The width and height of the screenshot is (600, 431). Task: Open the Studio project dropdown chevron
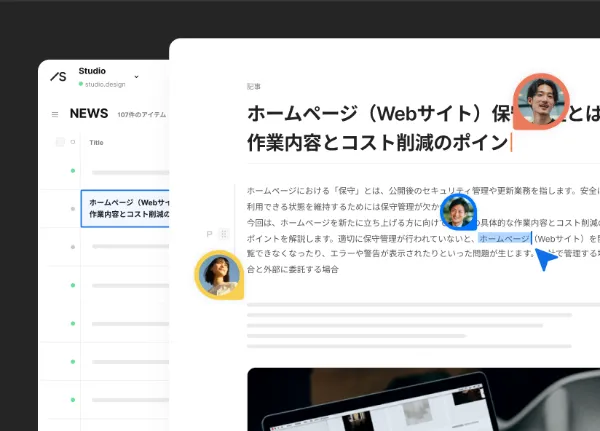pyautogui.click(x=137, y=77)
